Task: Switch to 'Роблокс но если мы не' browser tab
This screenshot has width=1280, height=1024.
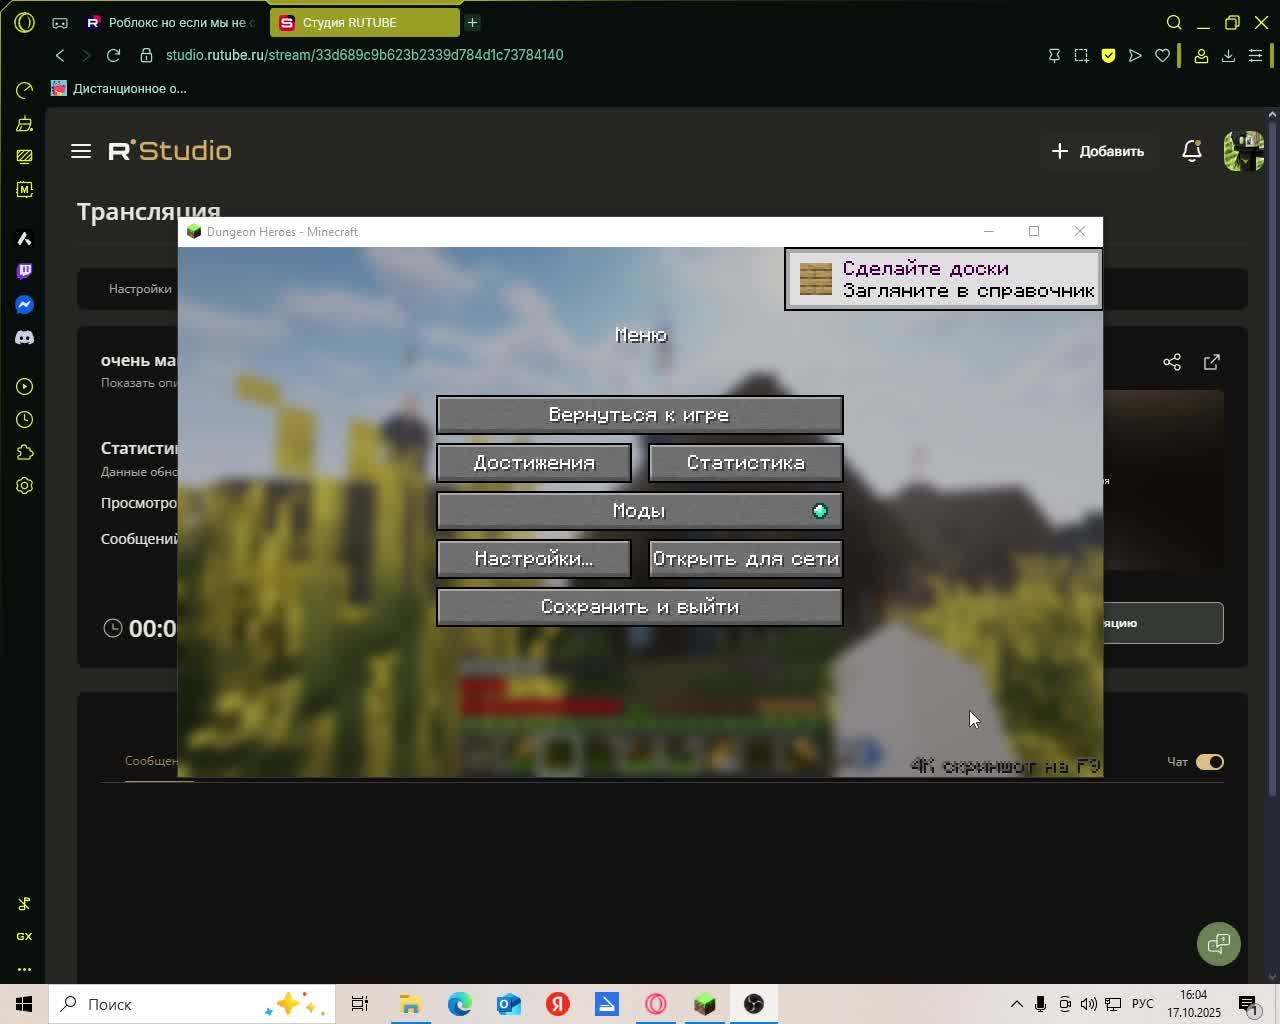Action: [x=171, y=22]
